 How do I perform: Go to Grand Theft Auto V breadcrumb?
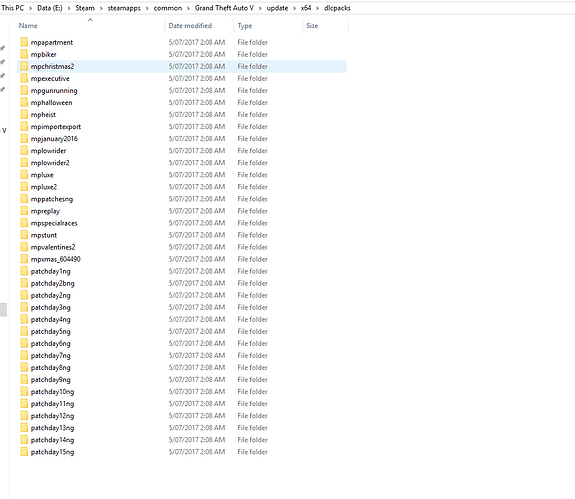(224, 8)
